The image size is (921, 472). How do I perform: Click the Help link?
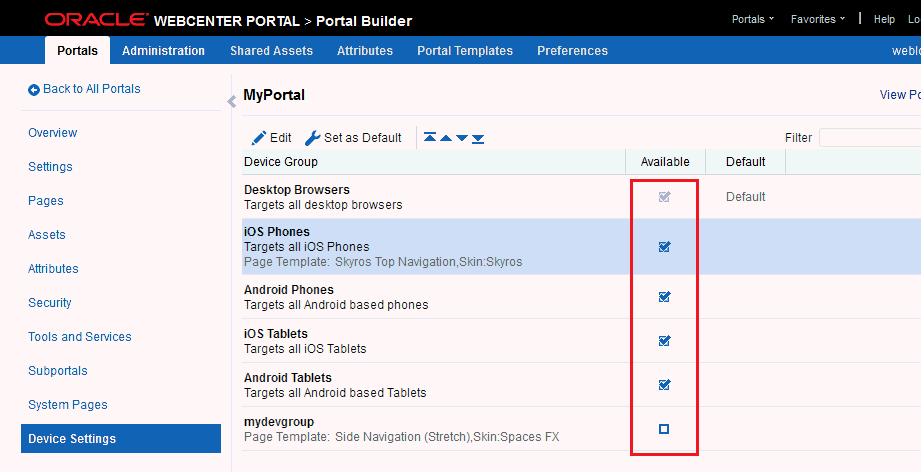click(884, 19)
